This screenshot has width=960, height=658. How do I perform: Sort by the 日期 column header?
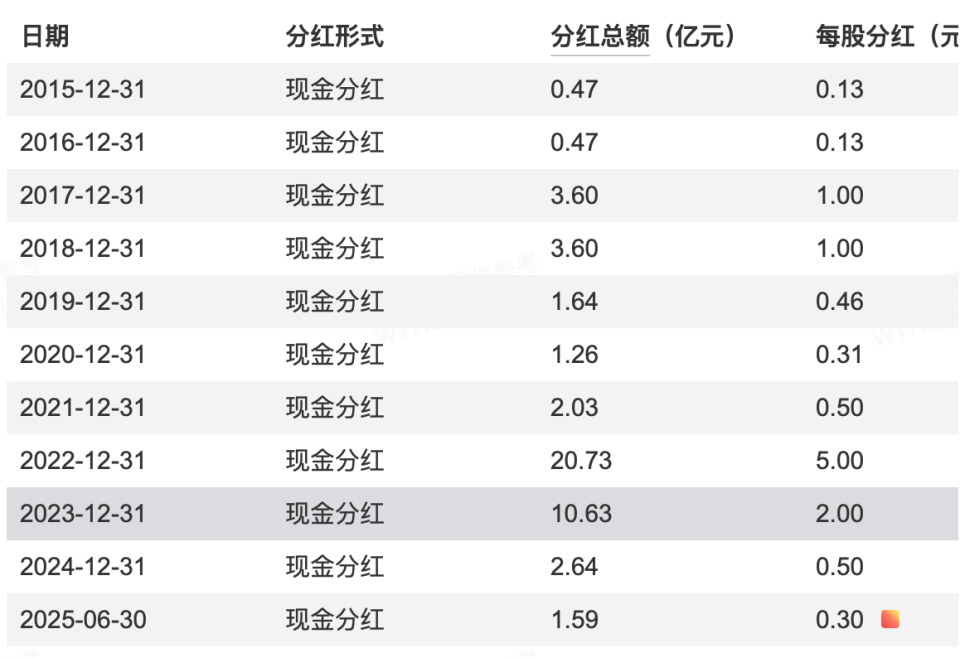click(x=45, y=37)
